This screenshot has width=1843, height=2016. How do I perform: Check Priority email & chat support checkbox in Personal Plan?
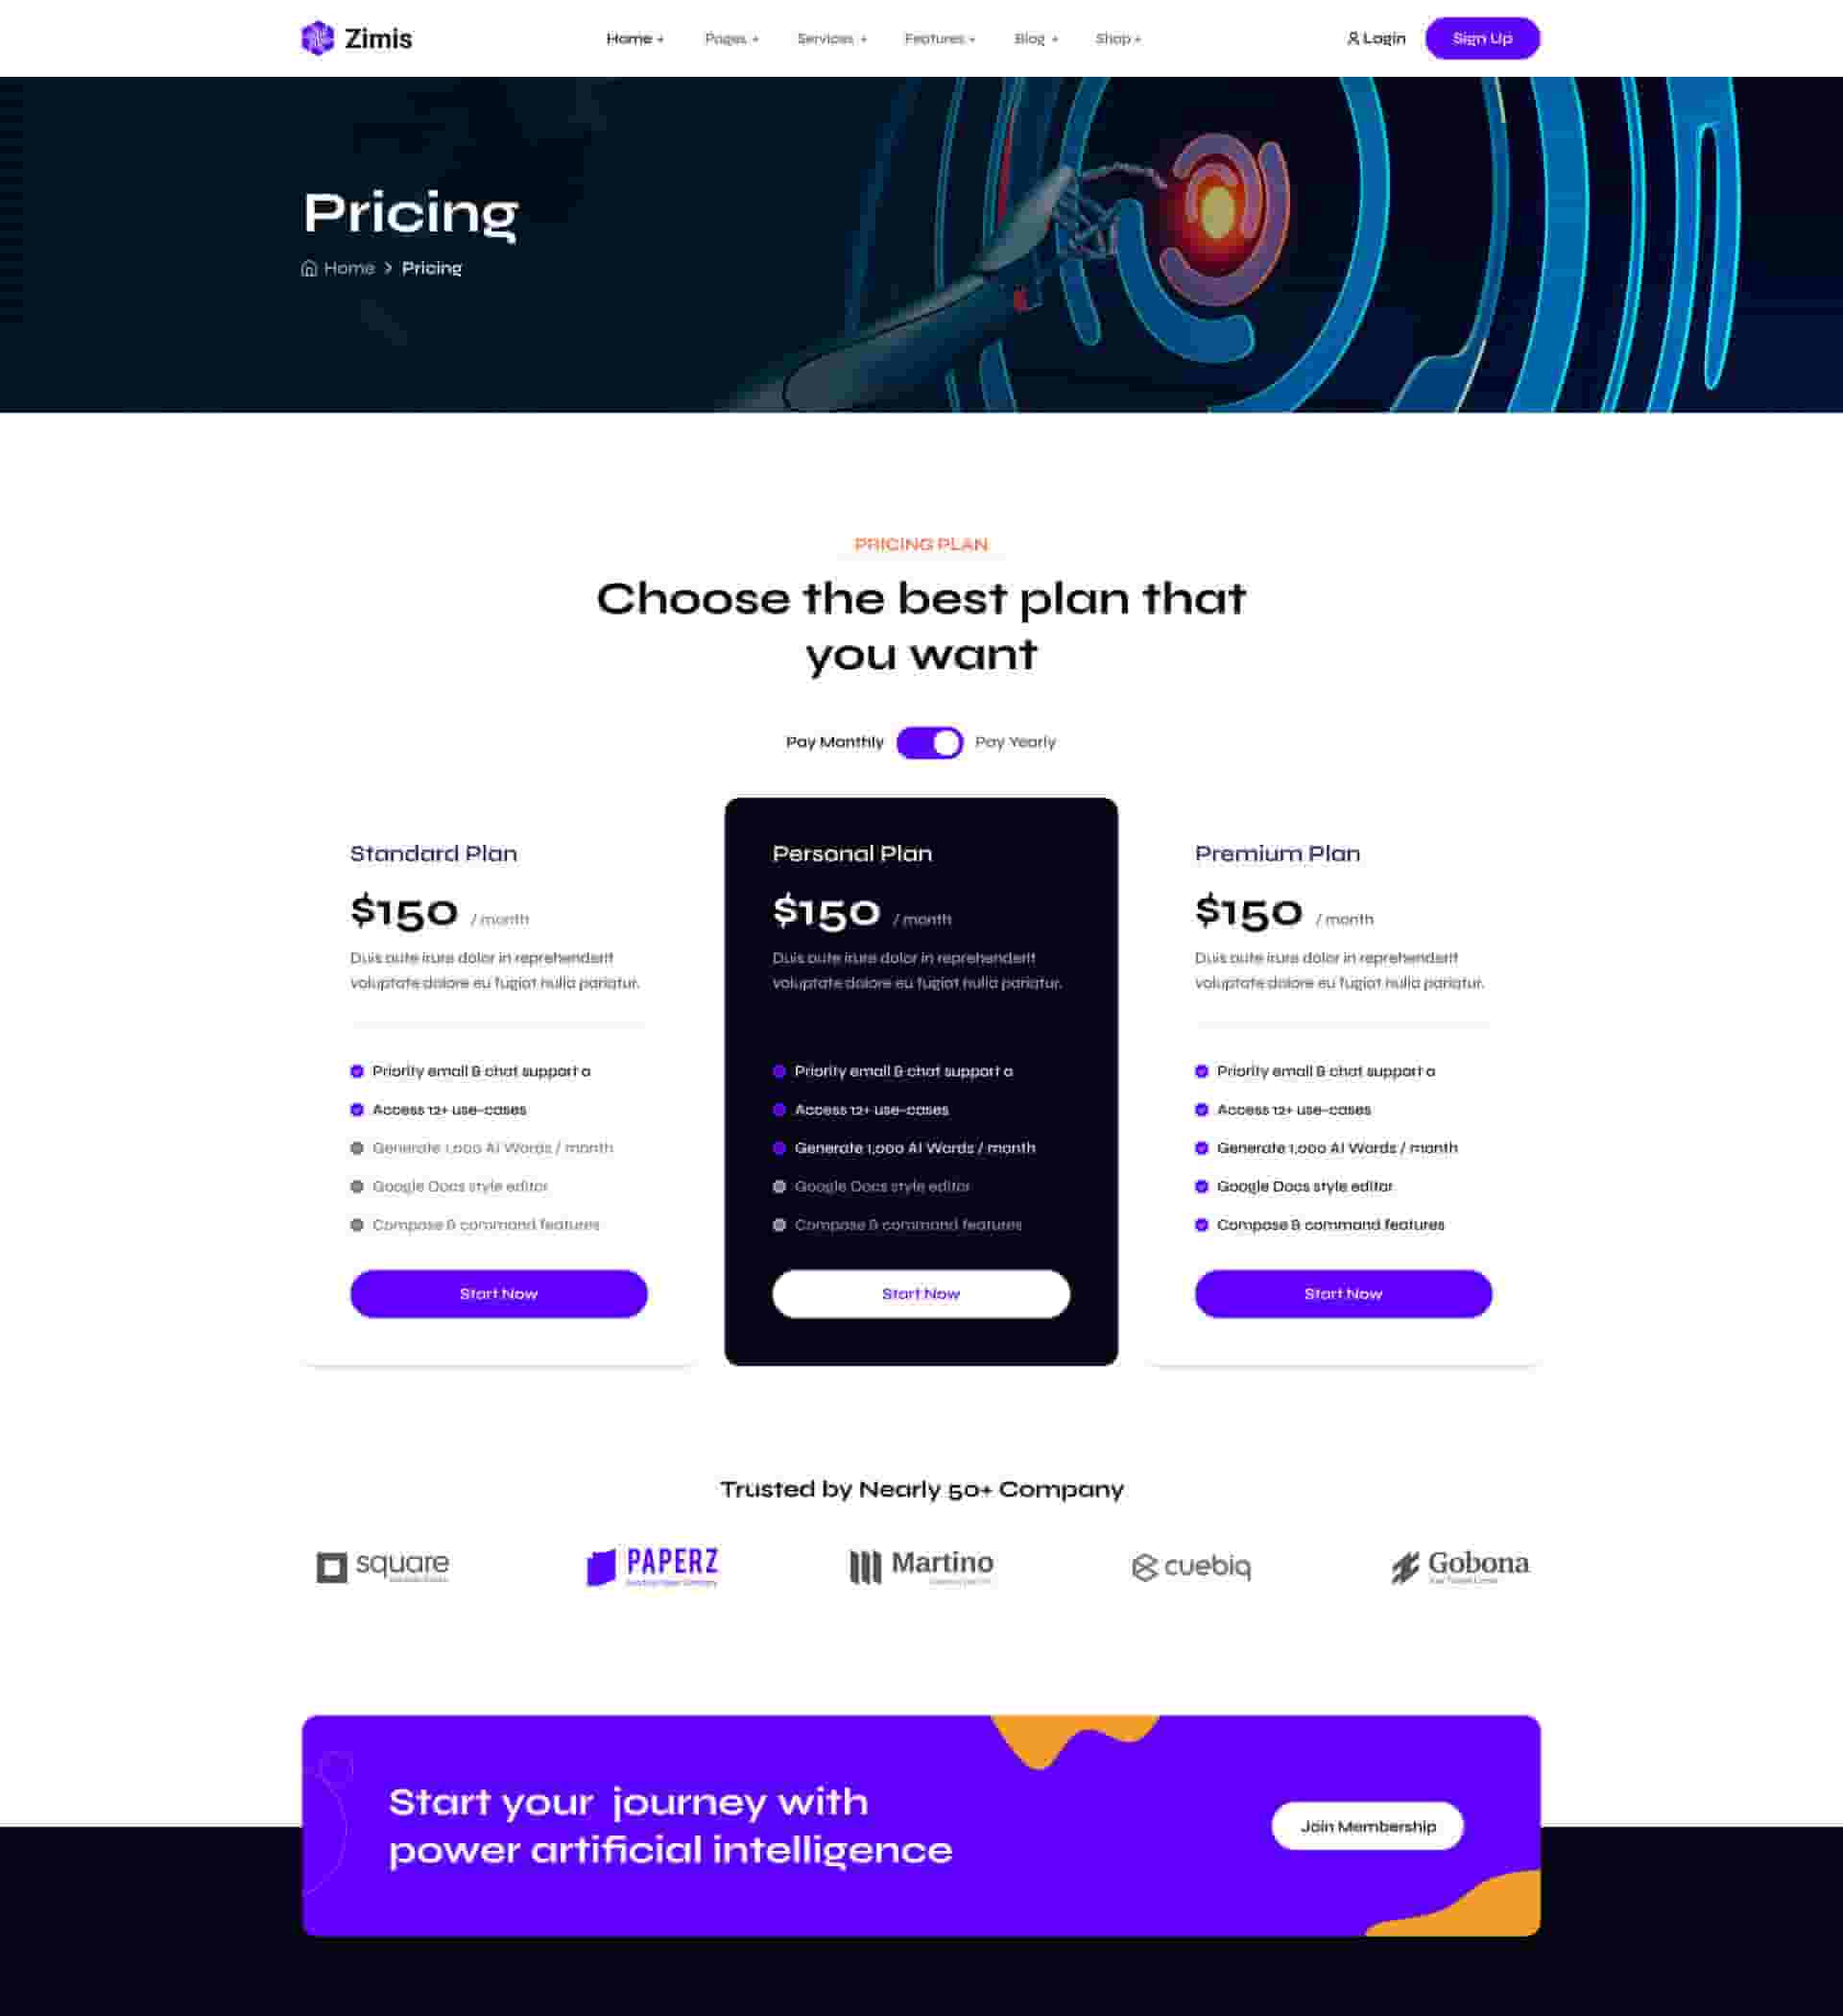click(779, 1071)
